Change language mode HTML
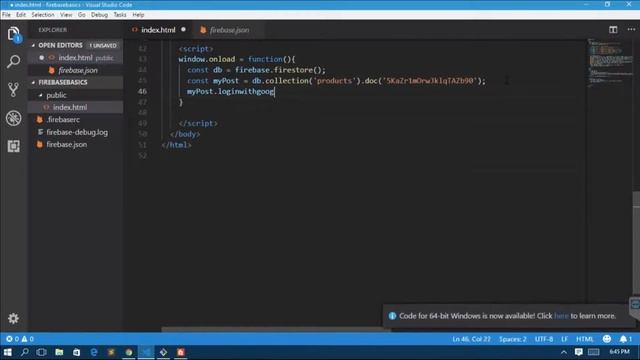 (x=584, y=339)
